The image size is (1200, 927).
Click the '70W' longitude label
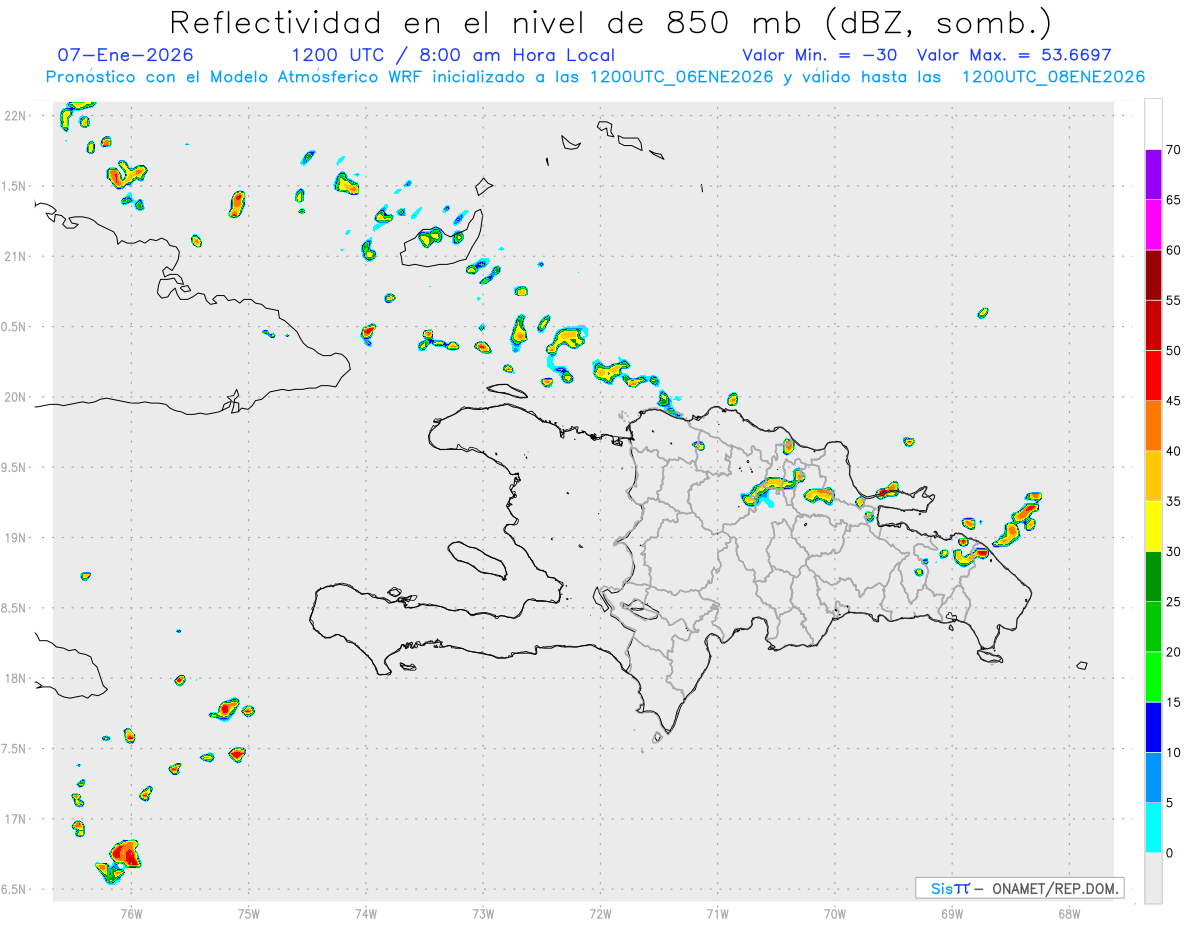[835, 913]
